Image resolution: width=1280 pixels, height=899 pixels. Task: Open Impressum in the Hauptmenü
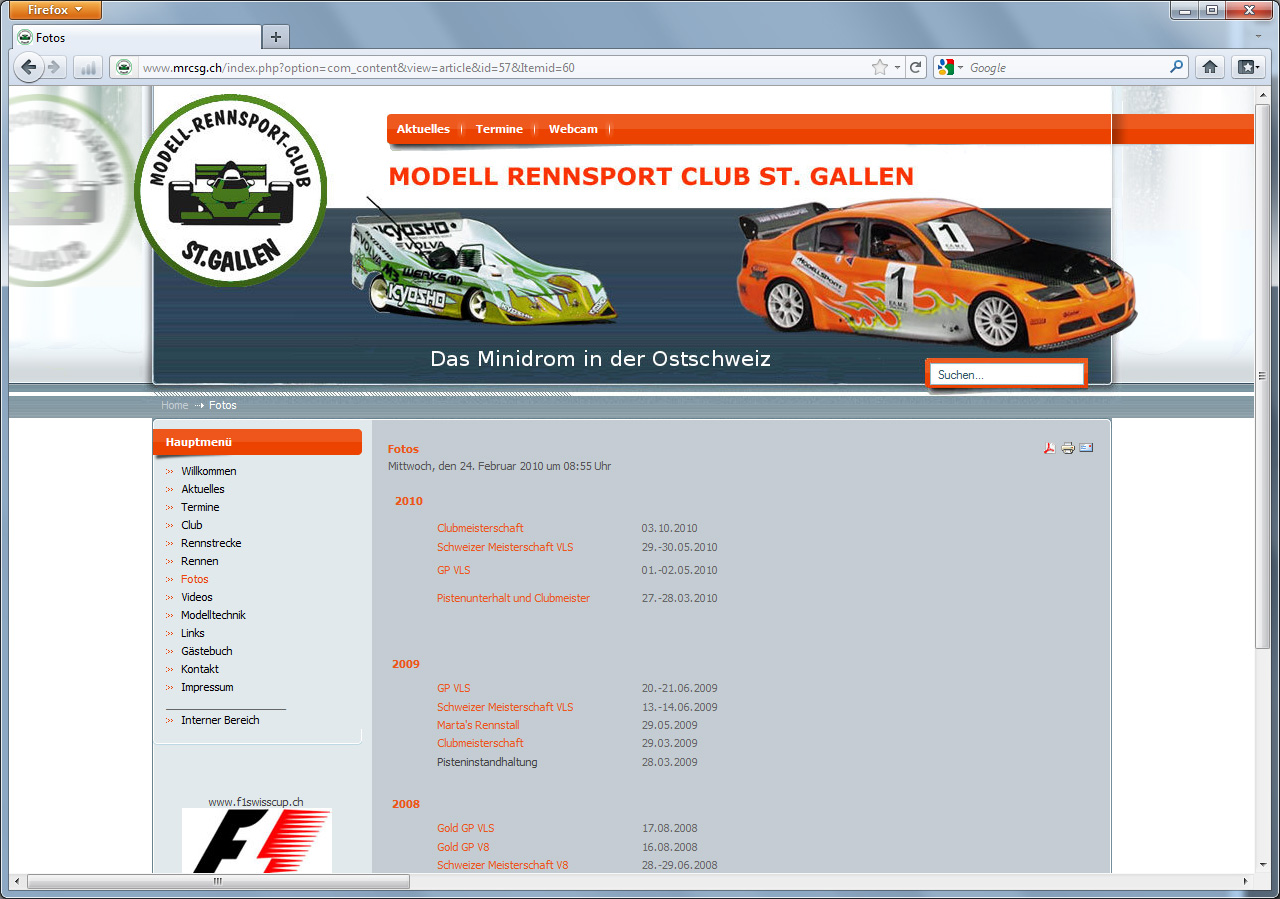(207, 687)
